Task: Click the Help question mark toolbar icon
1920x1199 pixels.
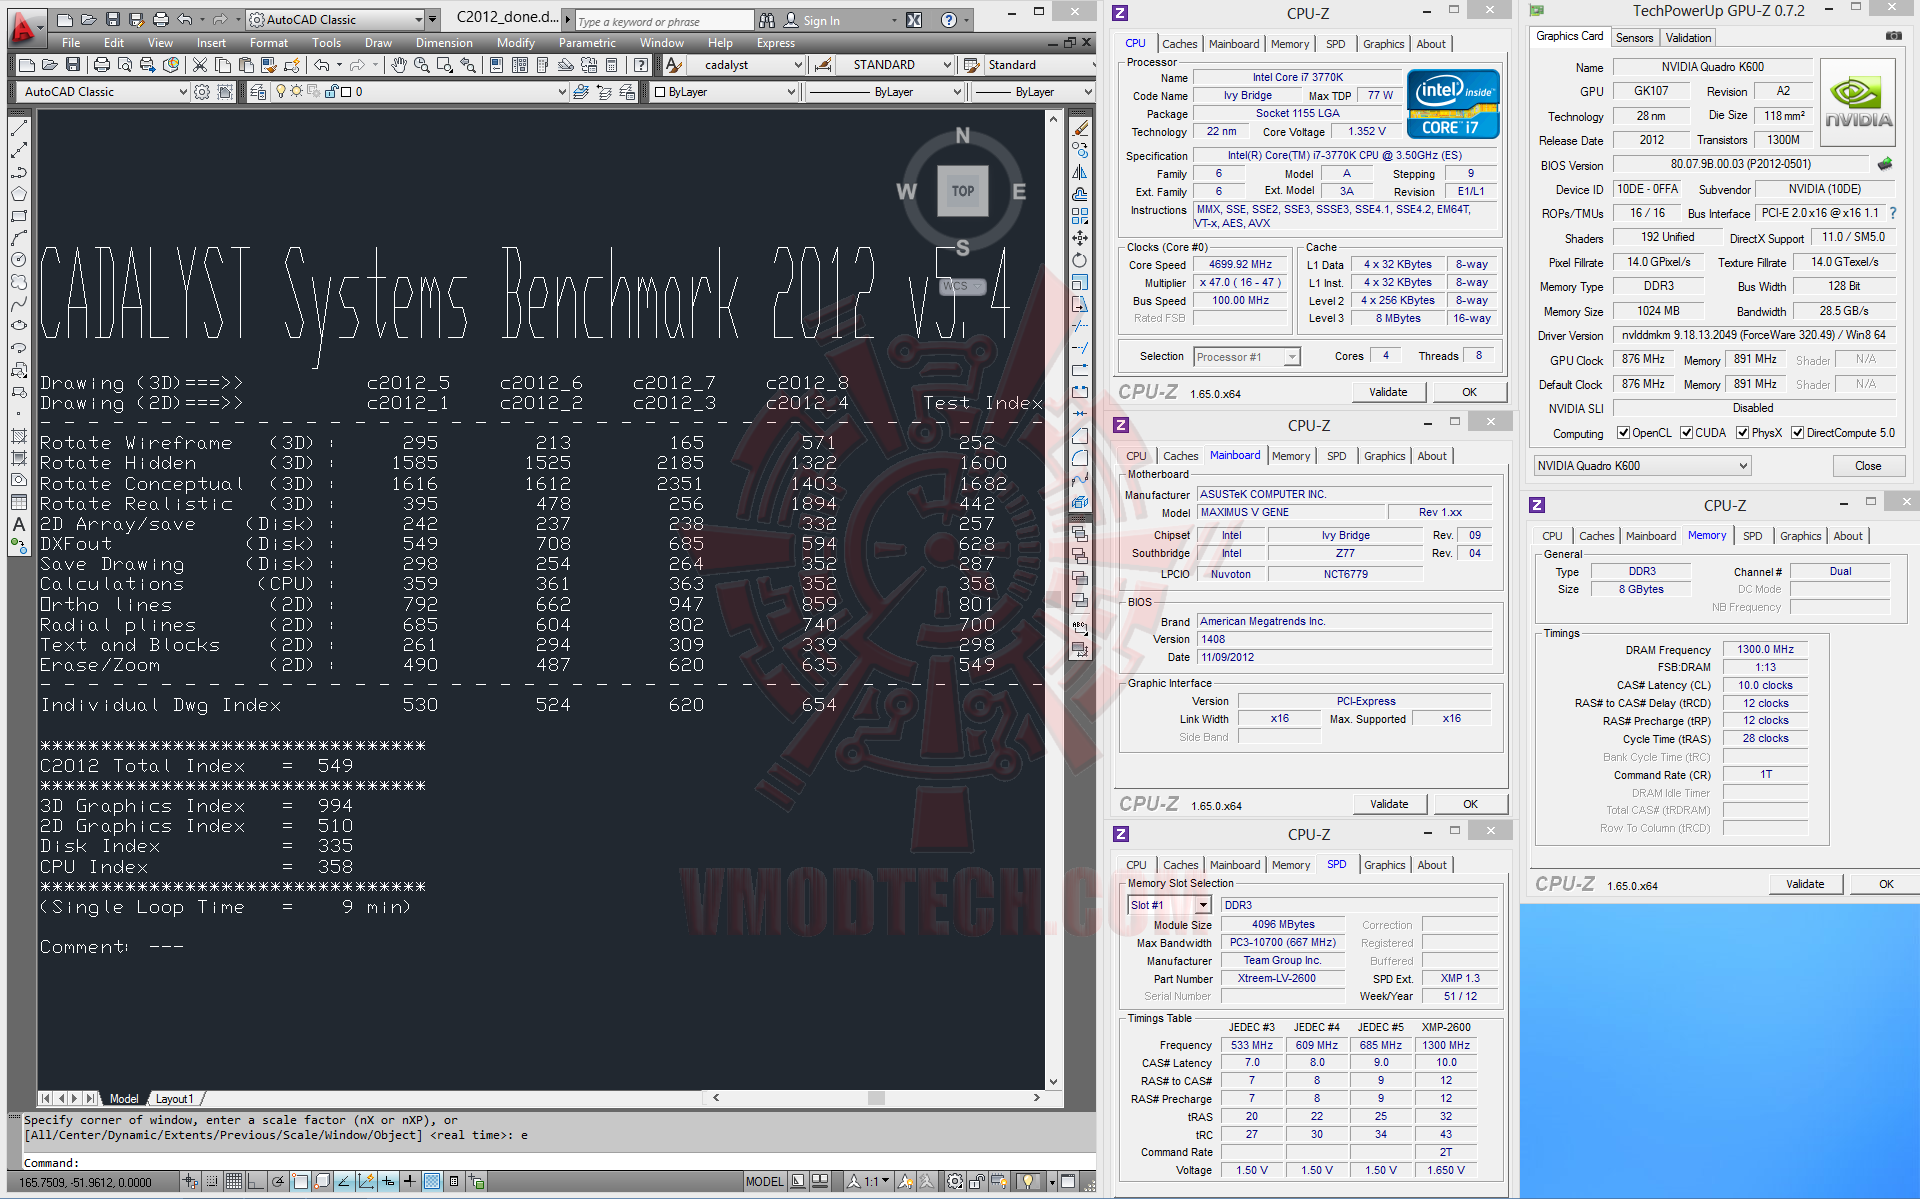Action: pyautogui.click(x=641, y=65)
